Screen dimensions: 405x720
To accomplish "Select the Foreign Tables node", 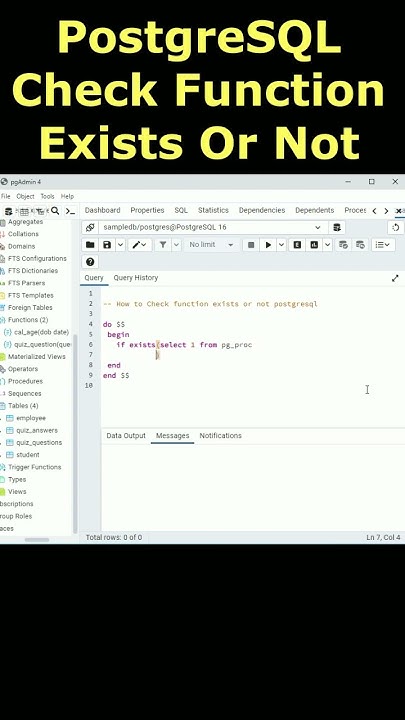I will tap(30, 307).
